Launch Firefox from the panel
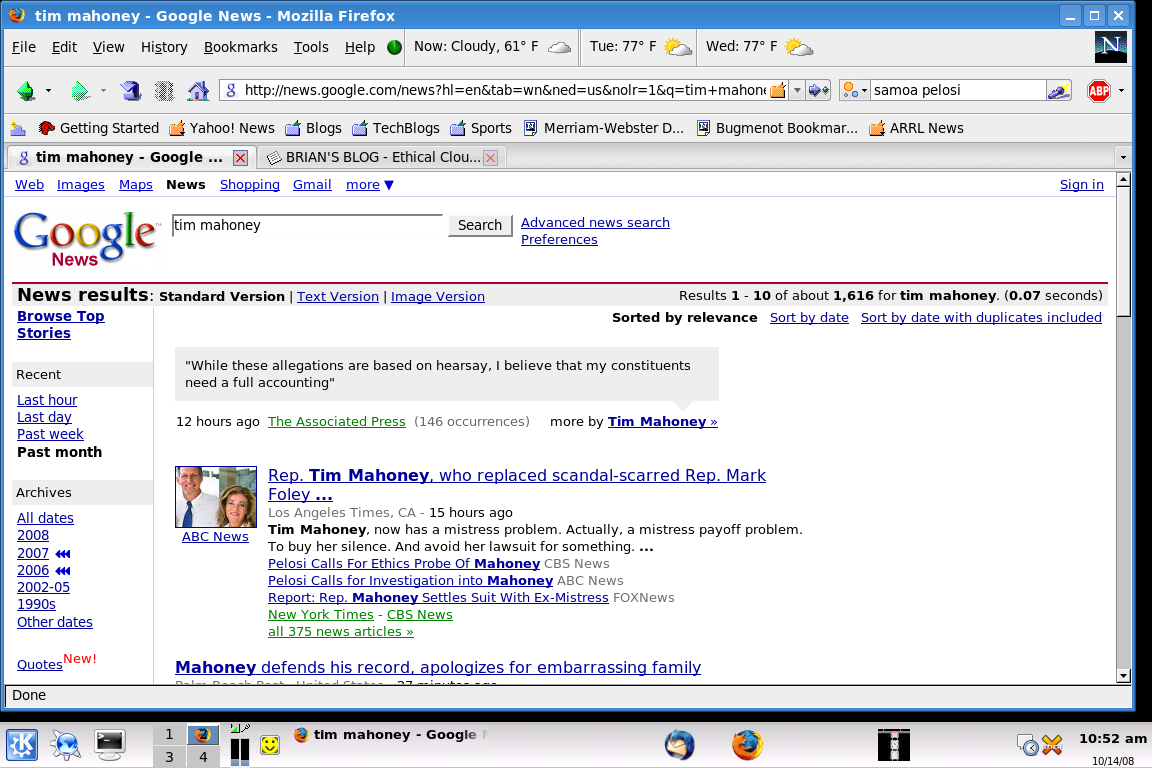This screenshot has height=768, width=1152. click(x=747, y=745)
